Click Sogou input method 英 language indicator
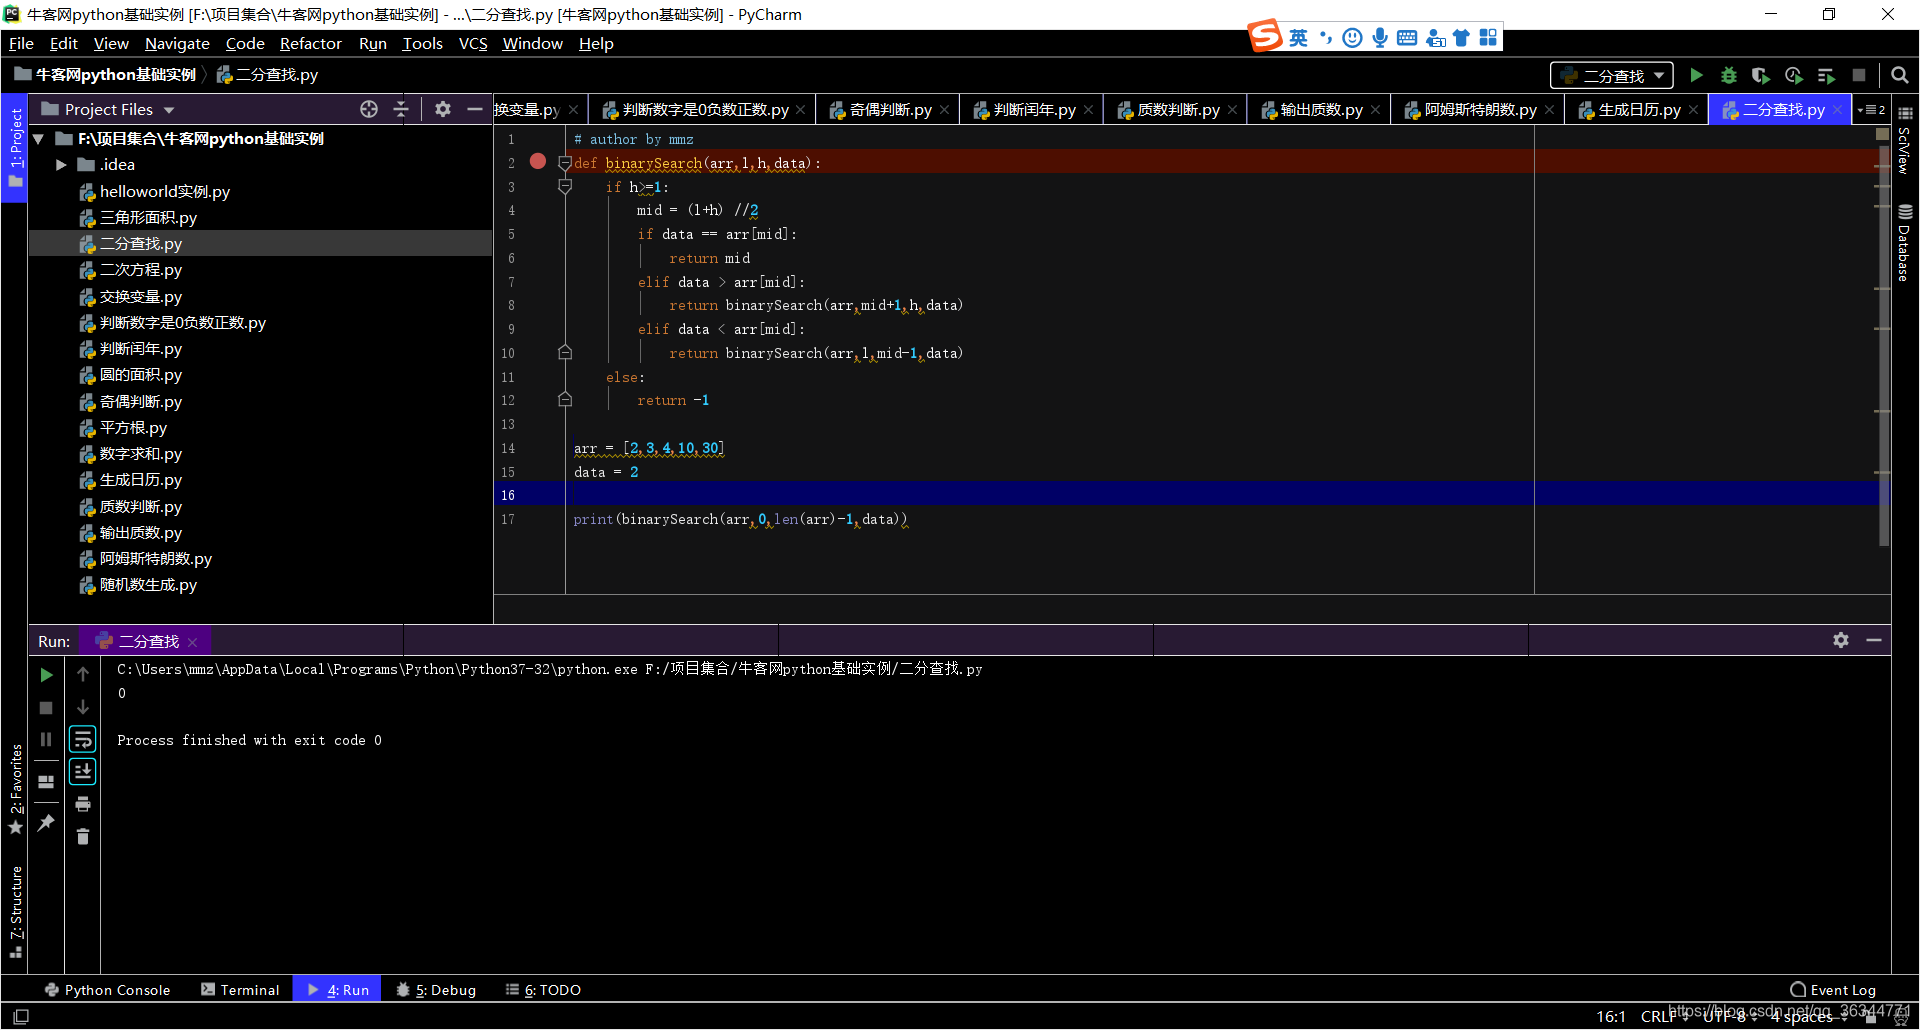The image size is (1920, 1030). (x=1298, y=38)
